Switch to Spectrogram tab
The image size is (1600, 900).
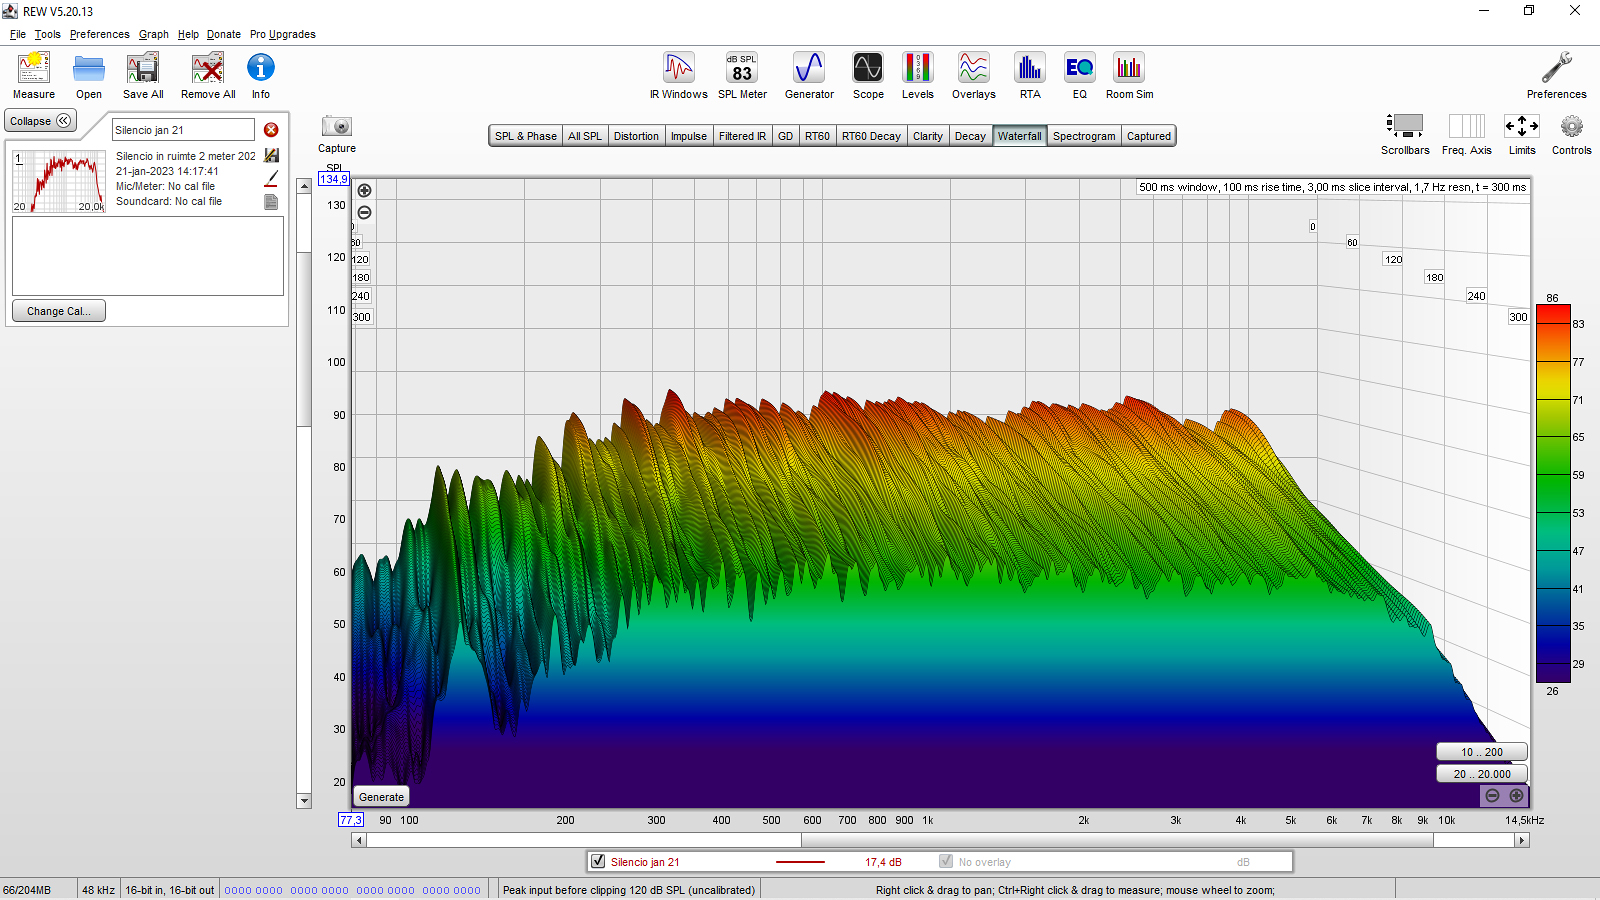[x=1084, y=136]
